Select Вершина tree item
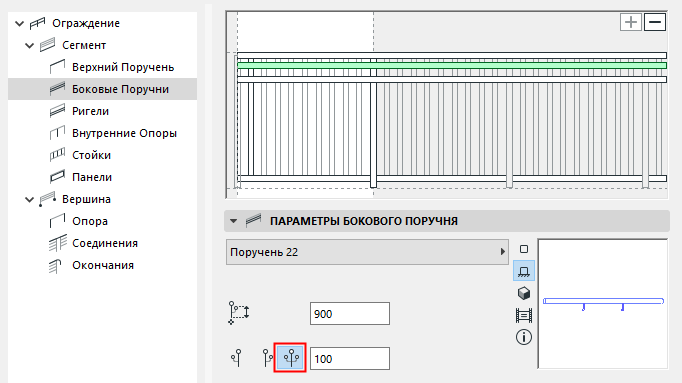The width and height of the screenshot is (682, 383). [x=86, y=199]
